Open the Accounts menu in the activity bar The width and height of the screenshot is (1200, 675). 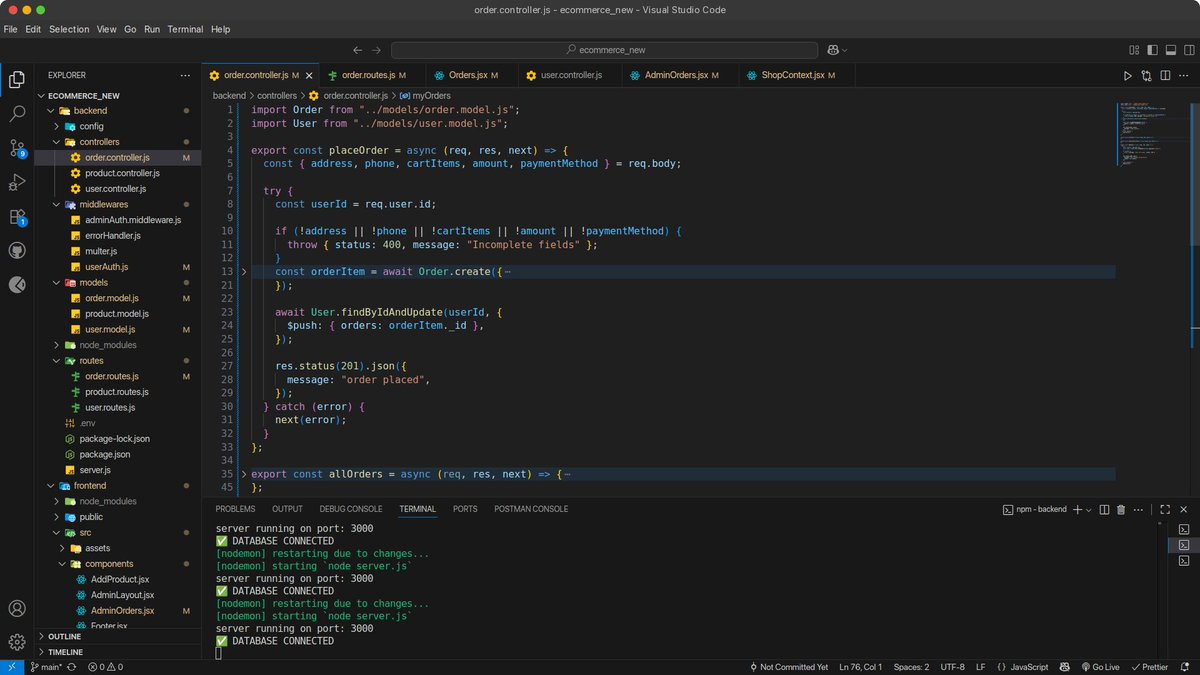17,608
